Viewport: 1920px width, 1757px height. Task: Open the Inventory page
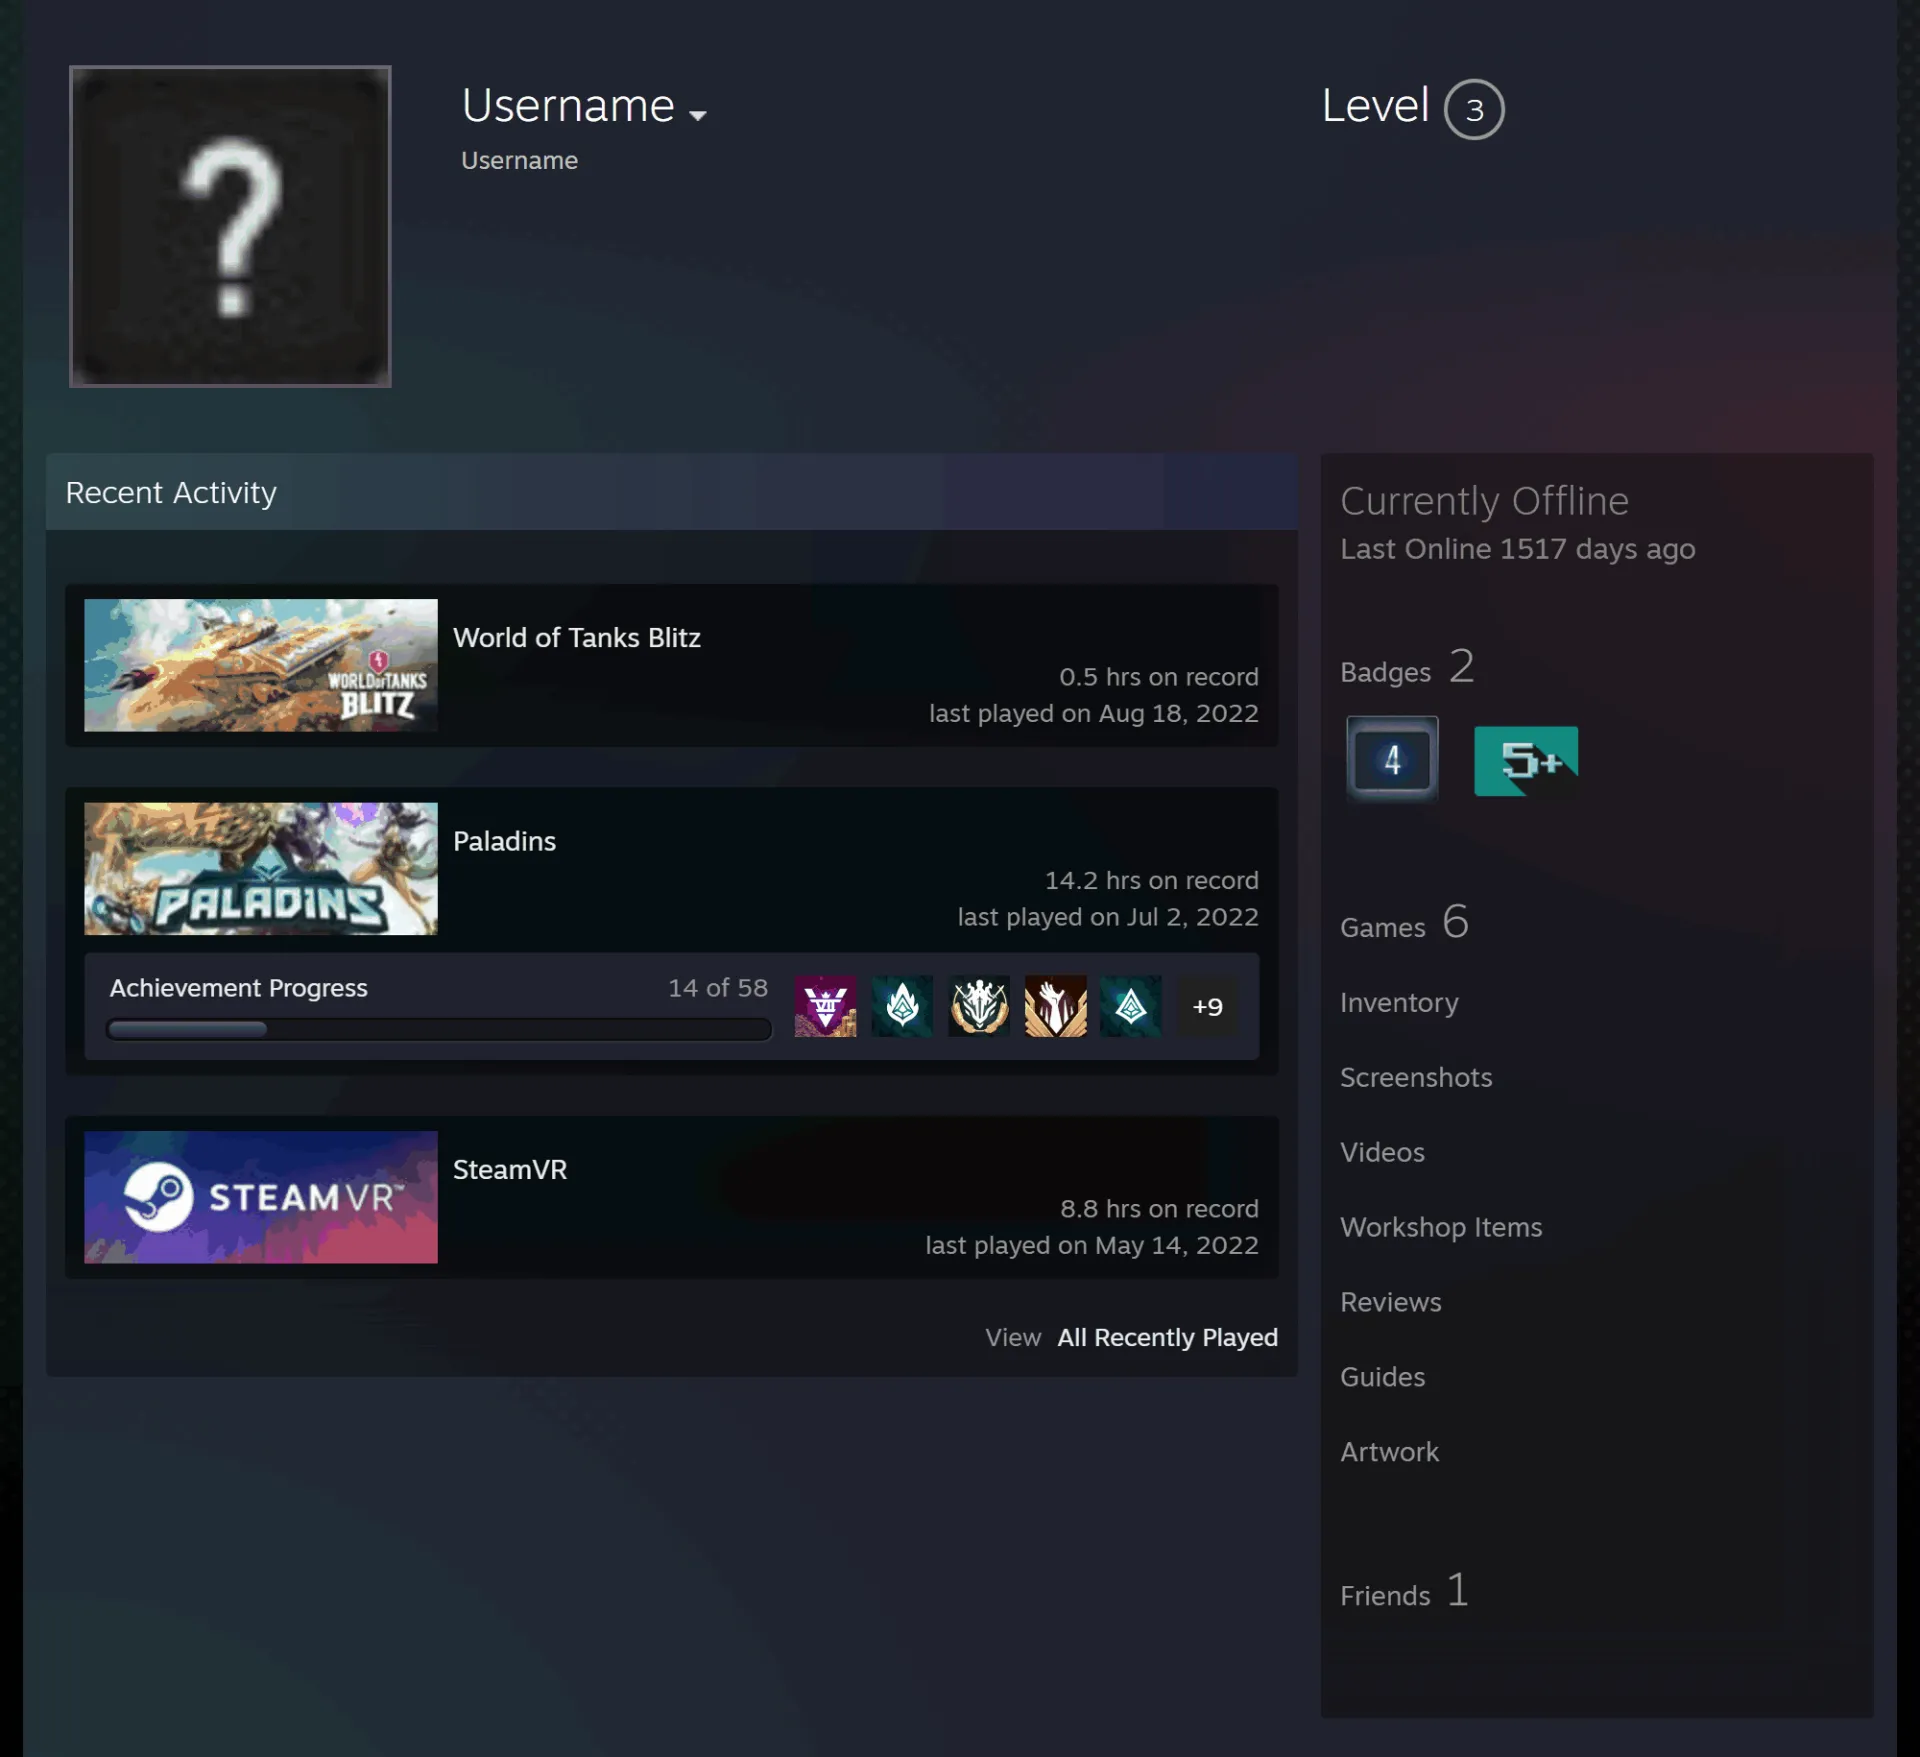pyautogui.click(x=1399, y=1002)
